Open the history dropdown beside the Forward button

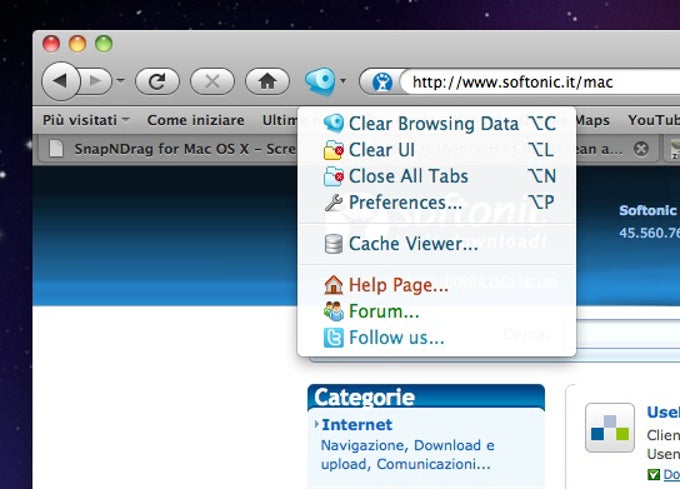121,81
